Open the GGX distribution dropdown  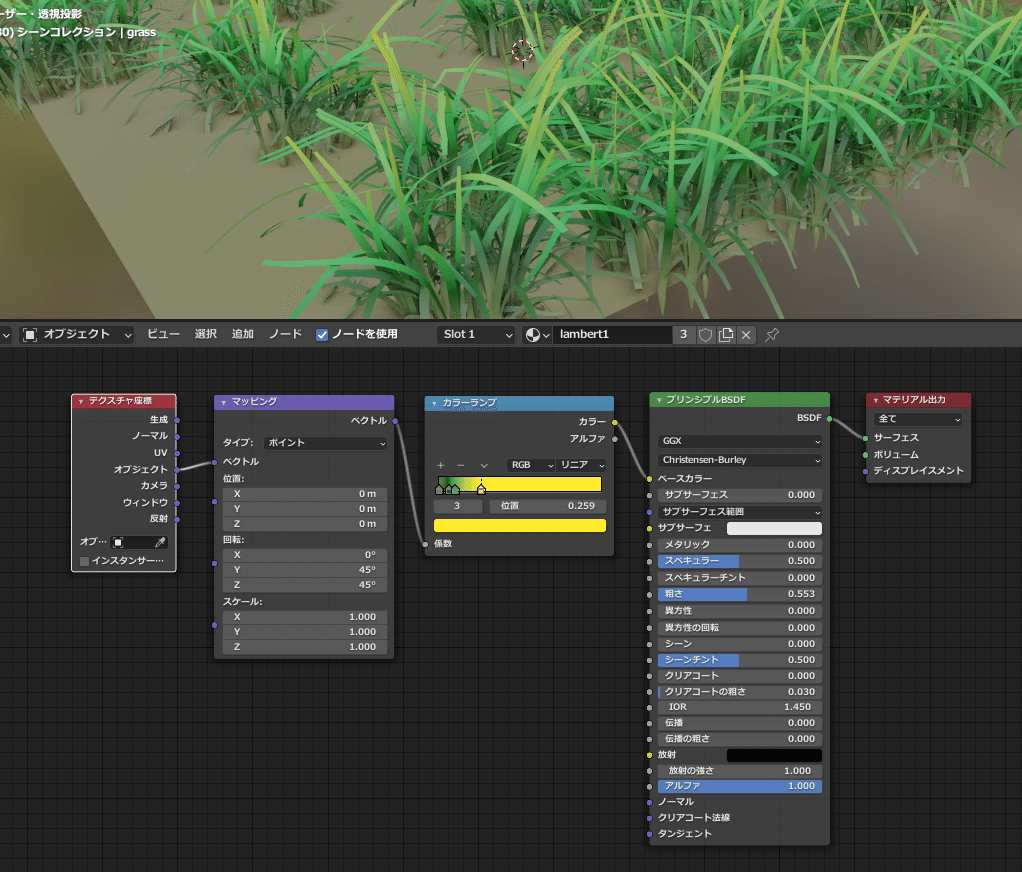(x=738, y=441)
